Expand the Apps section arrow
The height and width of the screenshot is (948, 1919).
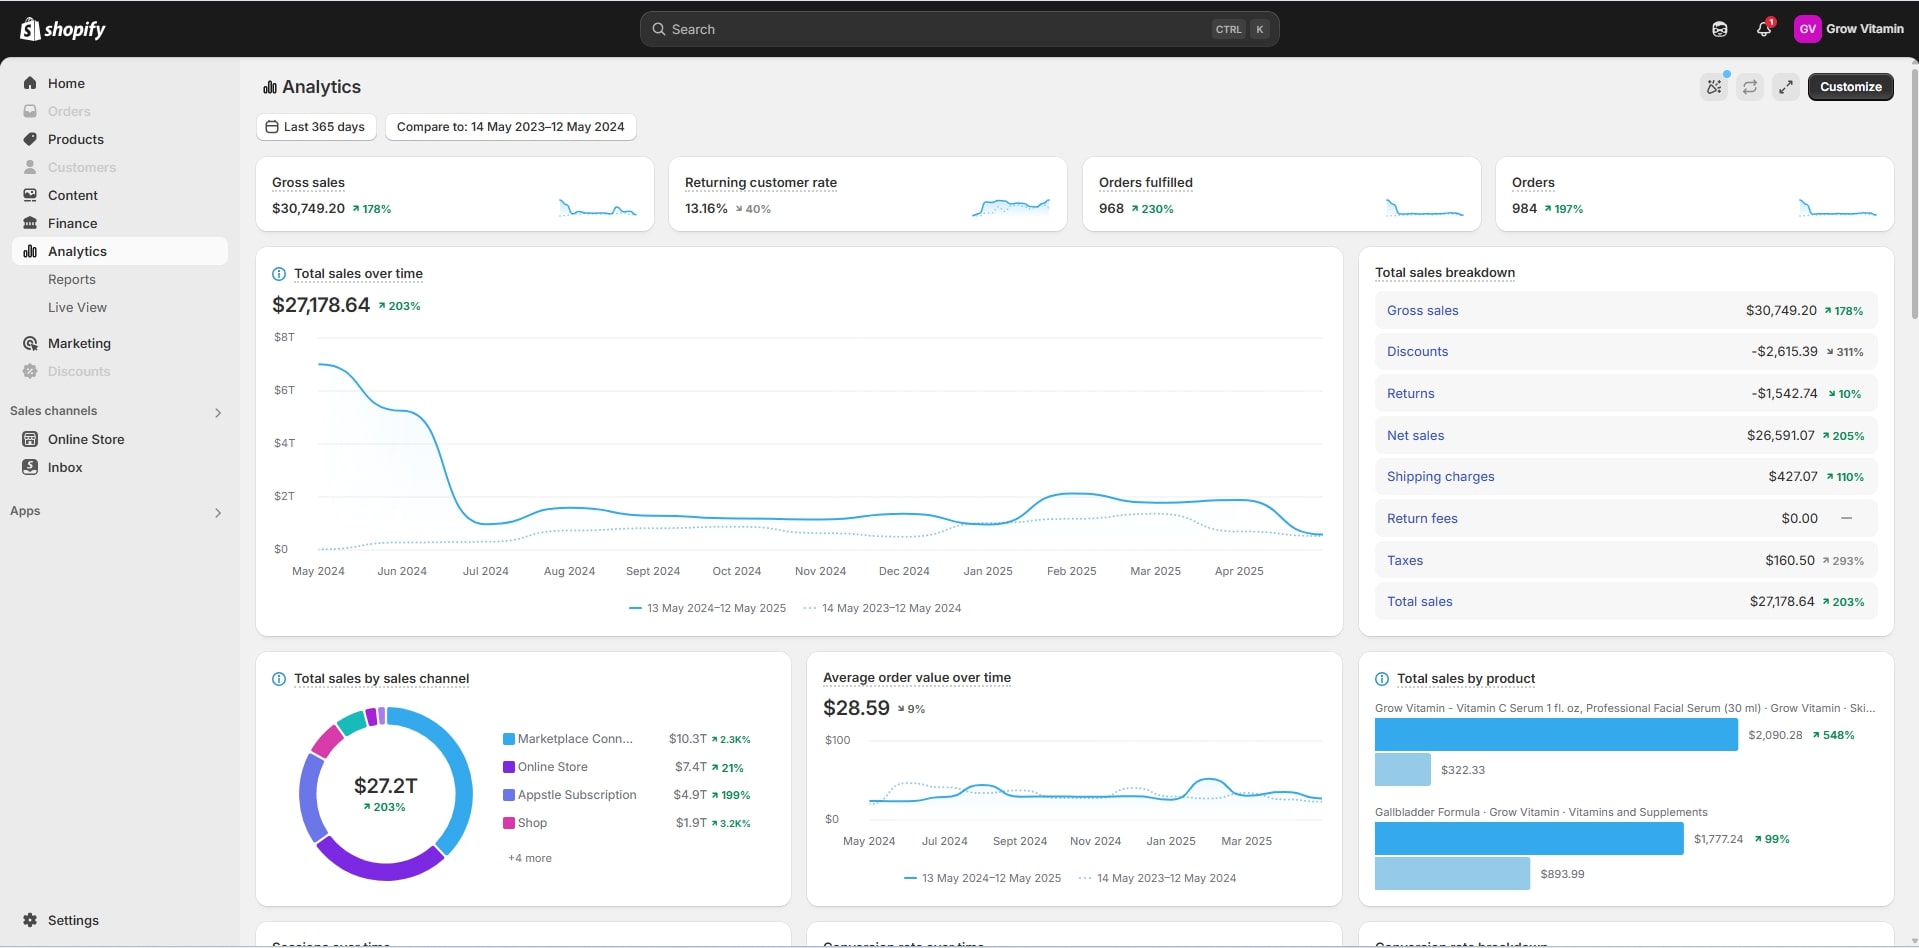click(218, 512)
